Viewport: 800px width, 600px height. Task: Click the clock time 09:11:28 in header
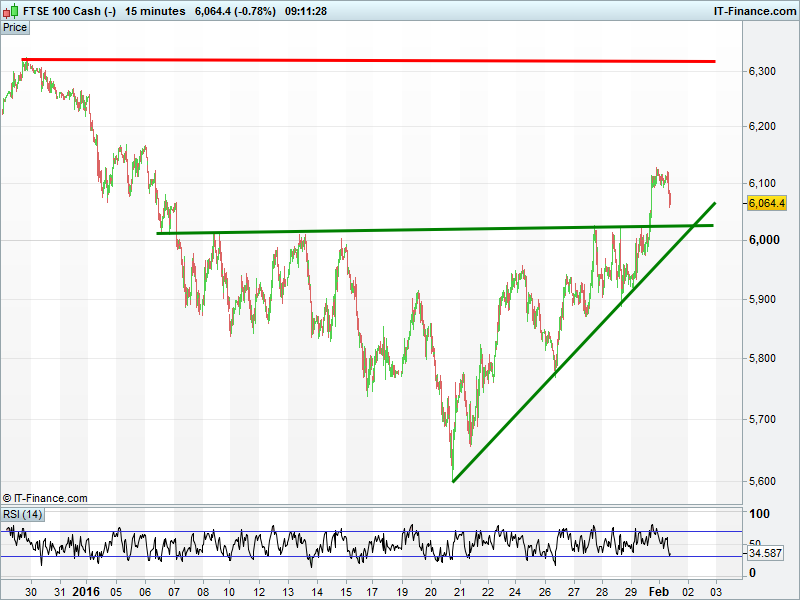[306, 11]
